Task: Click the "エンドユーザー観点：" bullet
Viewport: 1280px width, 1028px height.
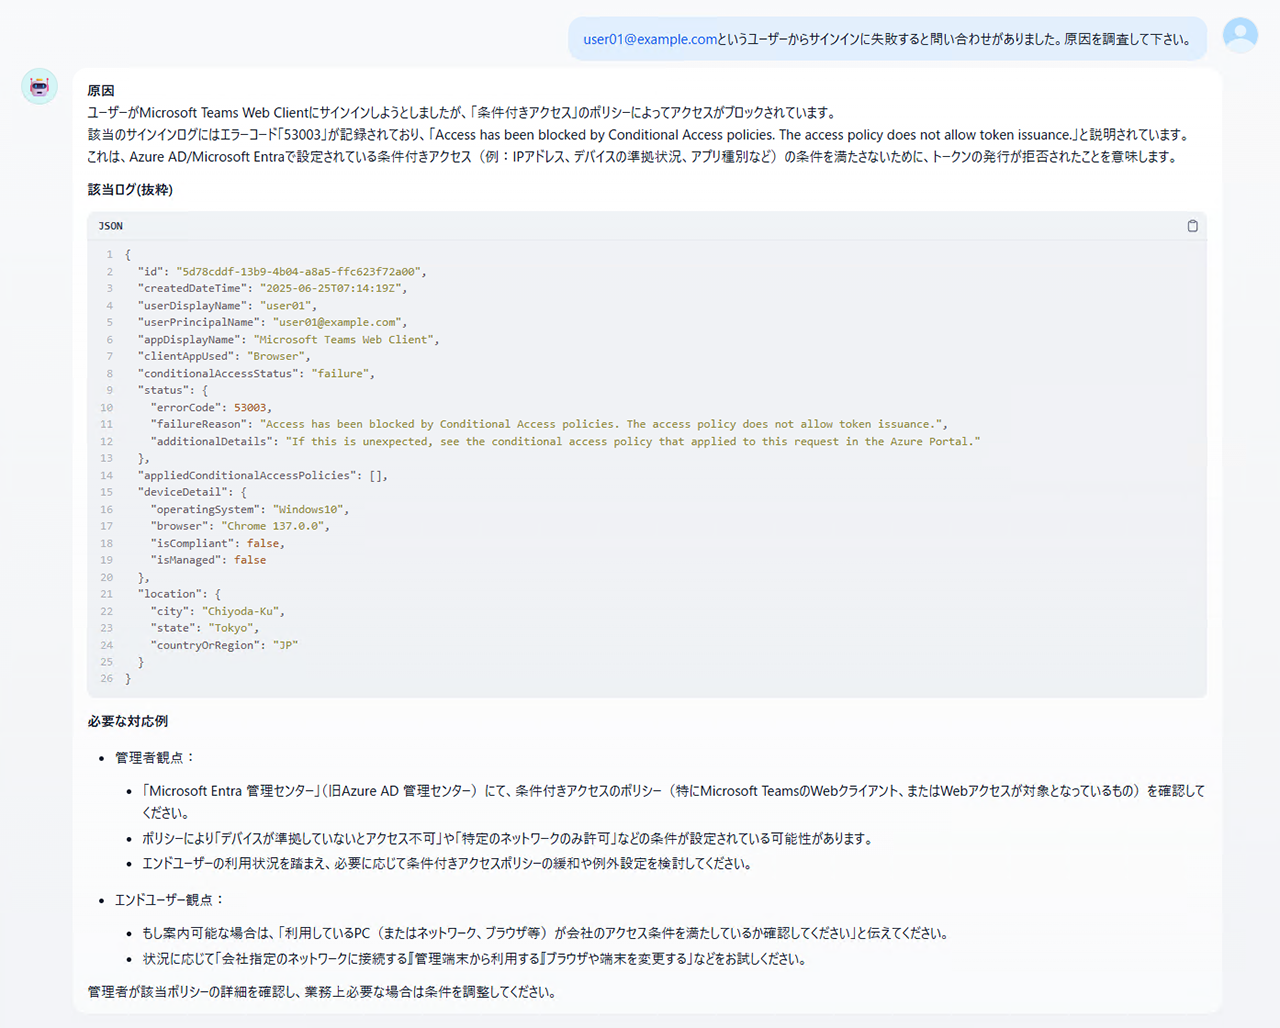Action: (169, 900)
